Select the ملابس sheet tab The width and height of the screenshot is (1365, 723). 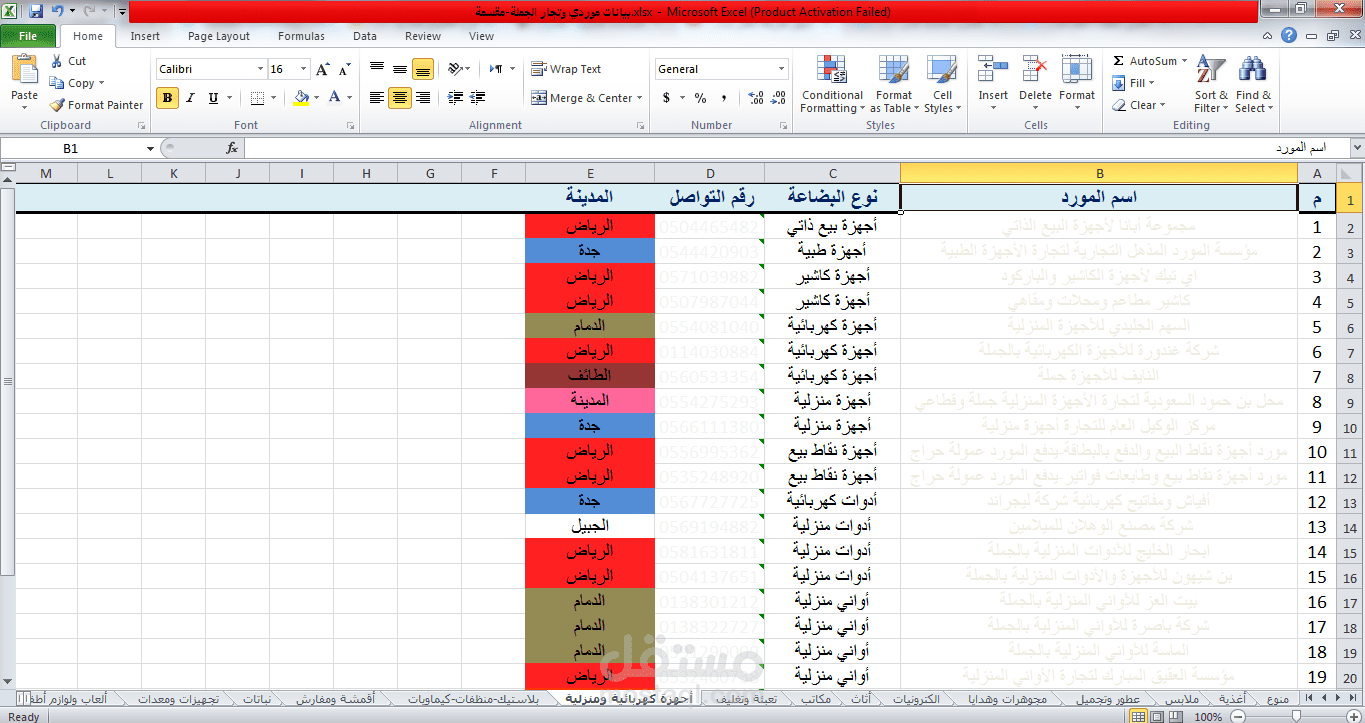1183,699
